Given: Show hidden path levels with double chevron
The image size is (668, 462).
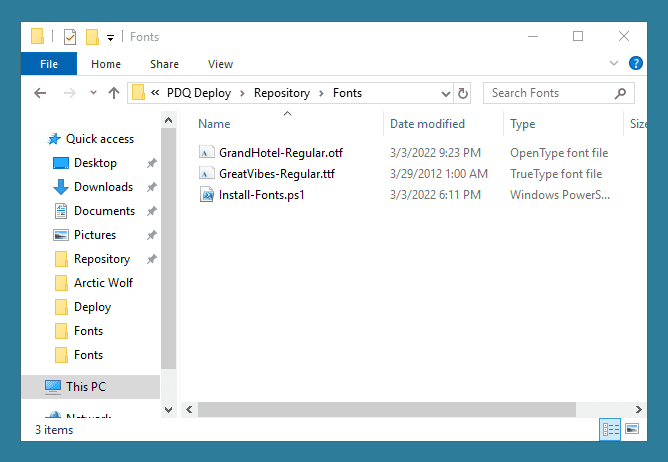Looking at the screenshot, I should click(x=155, y=92).
